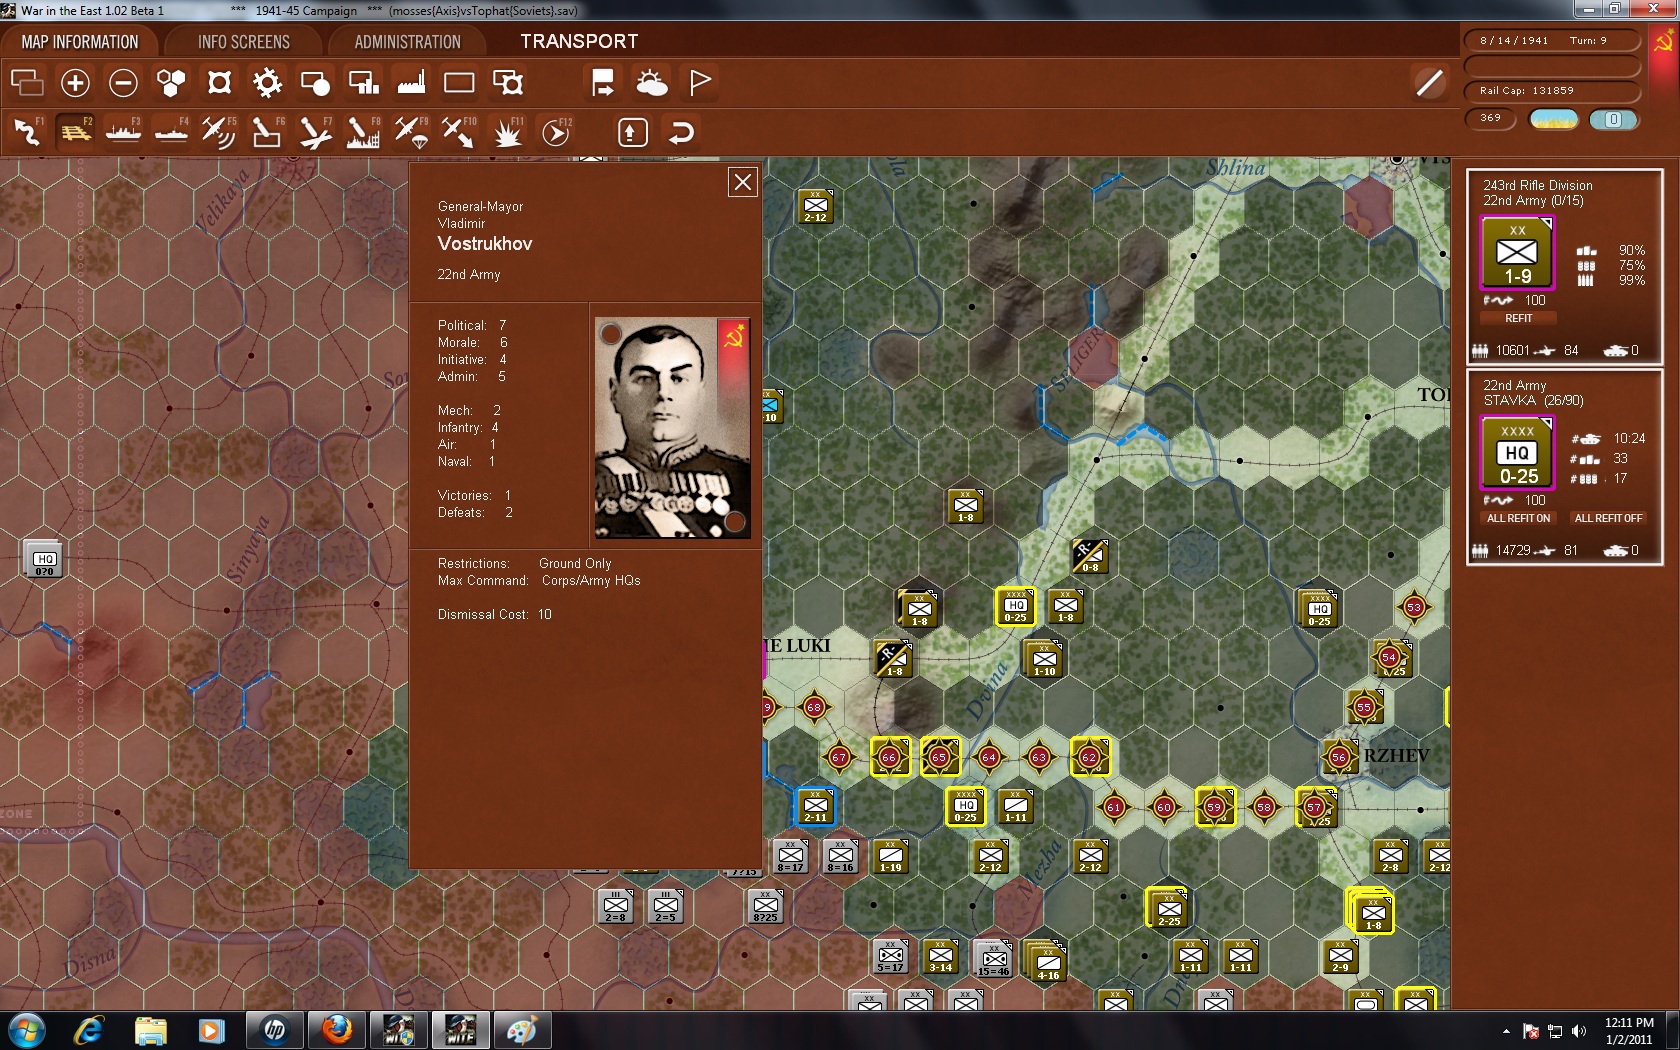Image resolution: width=1680 pixels, height=1050 pixels.
Task: Toggle the rectangle-with-gear map overlay icon
Action: coord(508,82)
